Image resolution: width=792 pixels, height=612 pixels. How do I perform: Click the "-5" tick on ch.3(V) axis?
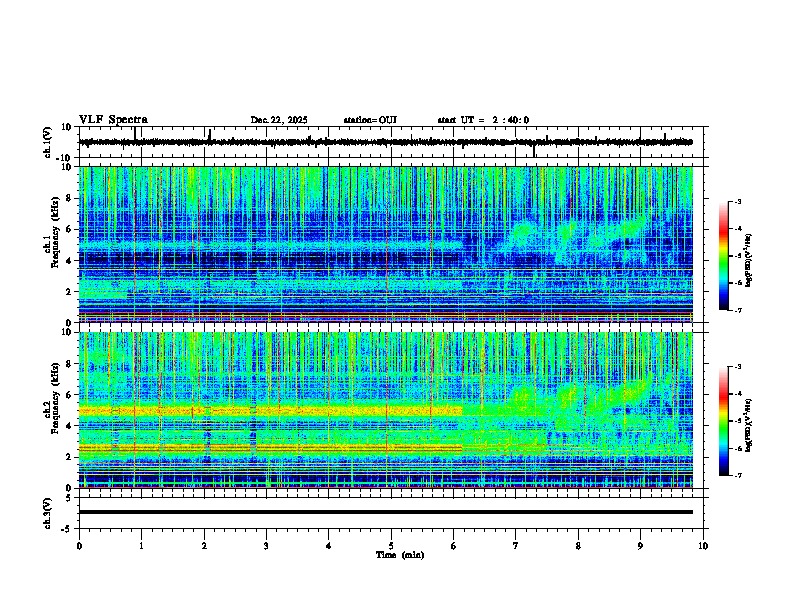pyautogui.click(x=68, y=529)
